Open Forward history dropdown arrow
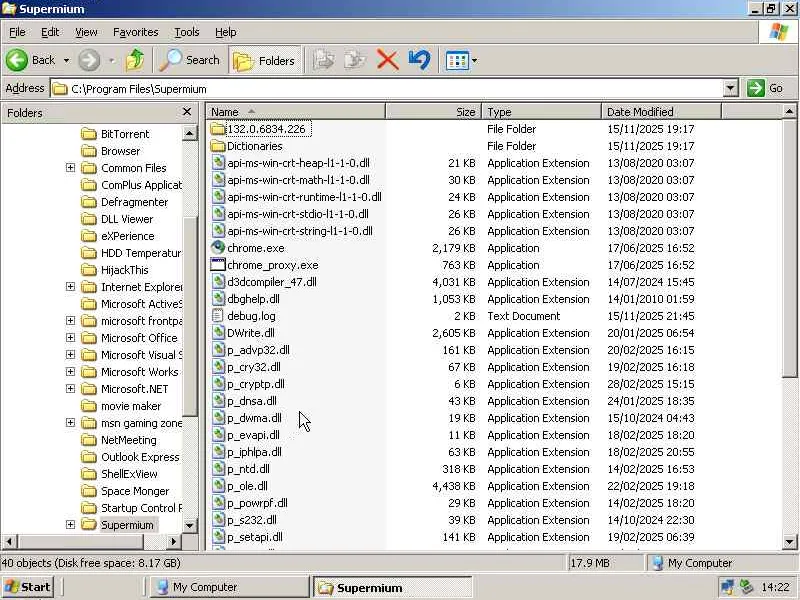Viewport: 800px width, 600px height. [111, 61]
